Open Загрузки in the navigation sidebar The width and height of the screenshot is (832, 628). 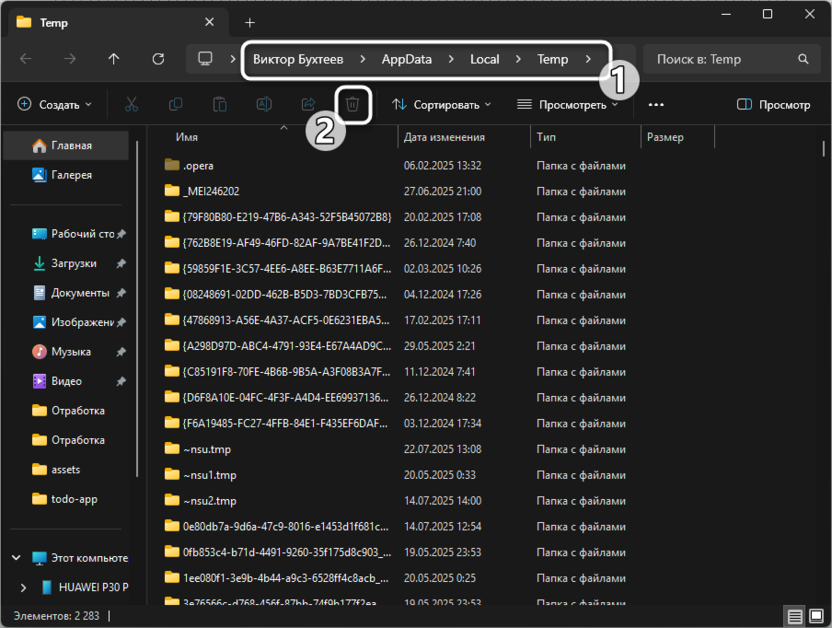click(74, 263)
